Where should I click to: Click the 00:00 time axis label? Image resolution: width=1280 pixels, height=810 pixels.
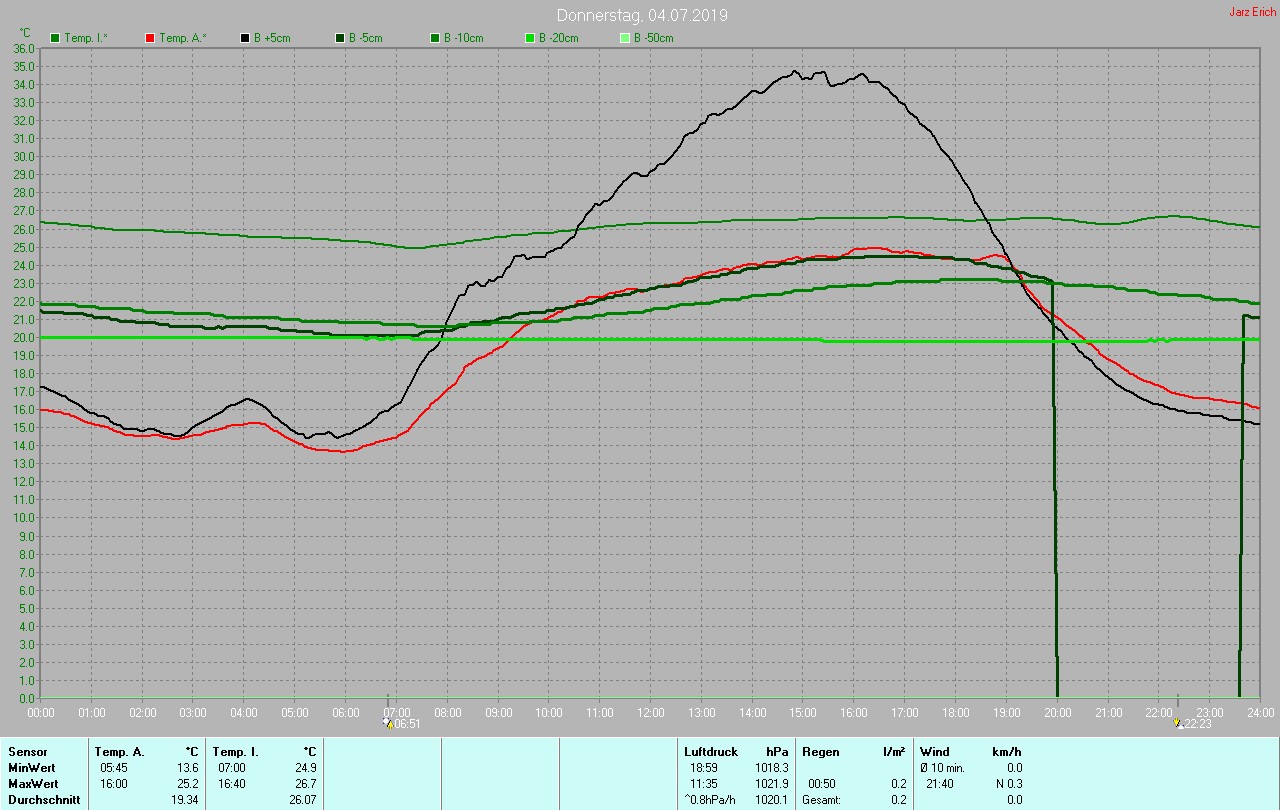pyautogui.click(x=41, y=713)
